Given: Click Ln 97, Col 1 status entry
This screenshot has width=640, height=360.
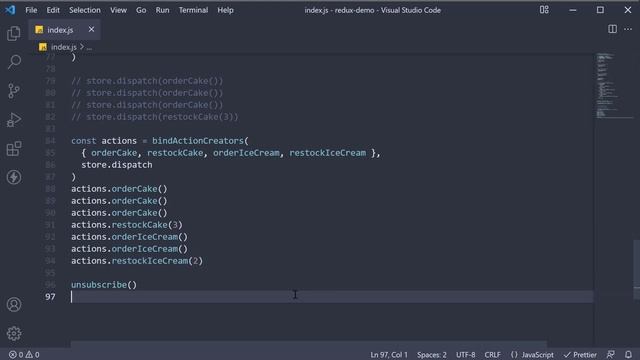Looking at the screenshot, I should [389, 354].
